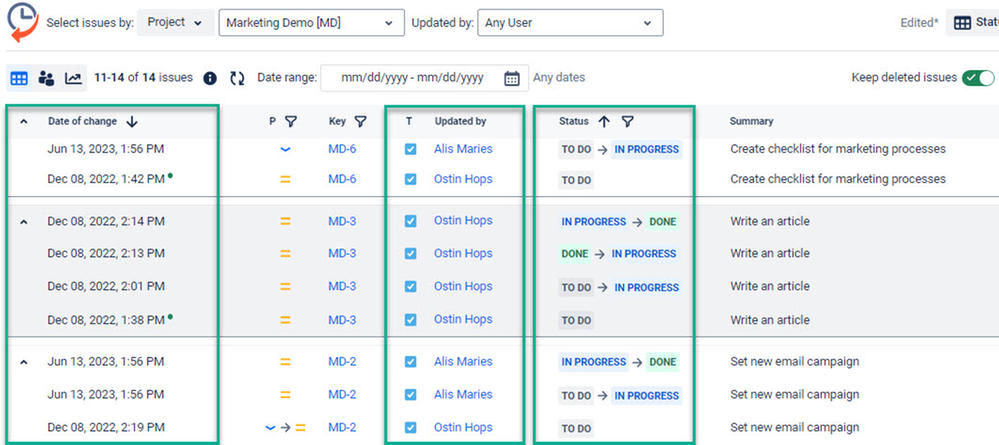Click priority icon for Dec 08 2:14 PM row
The image size is (999, 445).
click(285, 221)
